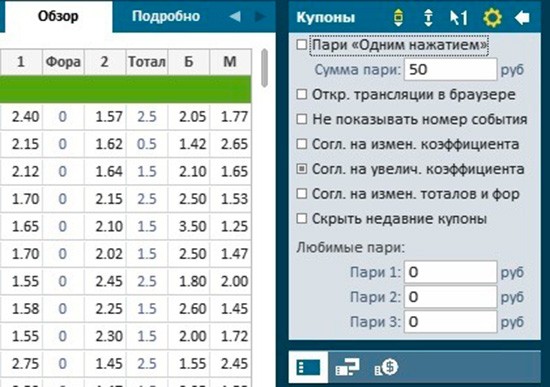550x387 pixels.
Task: Toggle Откр. трансляции в браузере checkbox
Action: pos(302,94)
